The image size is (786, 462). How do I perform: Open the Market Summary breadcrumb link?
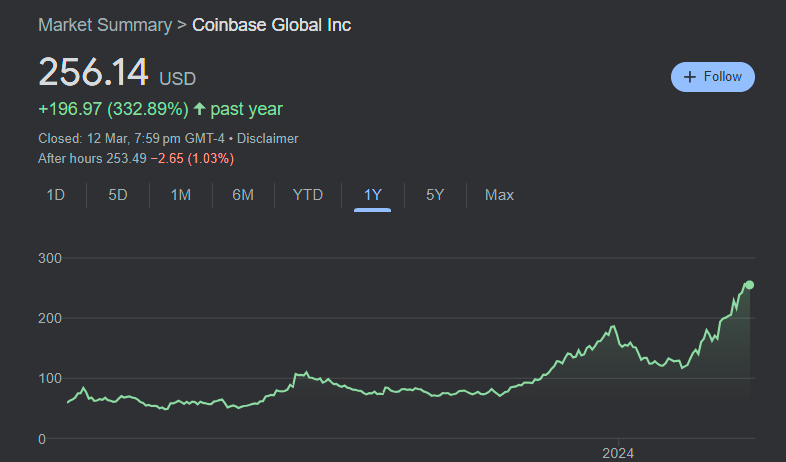[x=105, y=25]
